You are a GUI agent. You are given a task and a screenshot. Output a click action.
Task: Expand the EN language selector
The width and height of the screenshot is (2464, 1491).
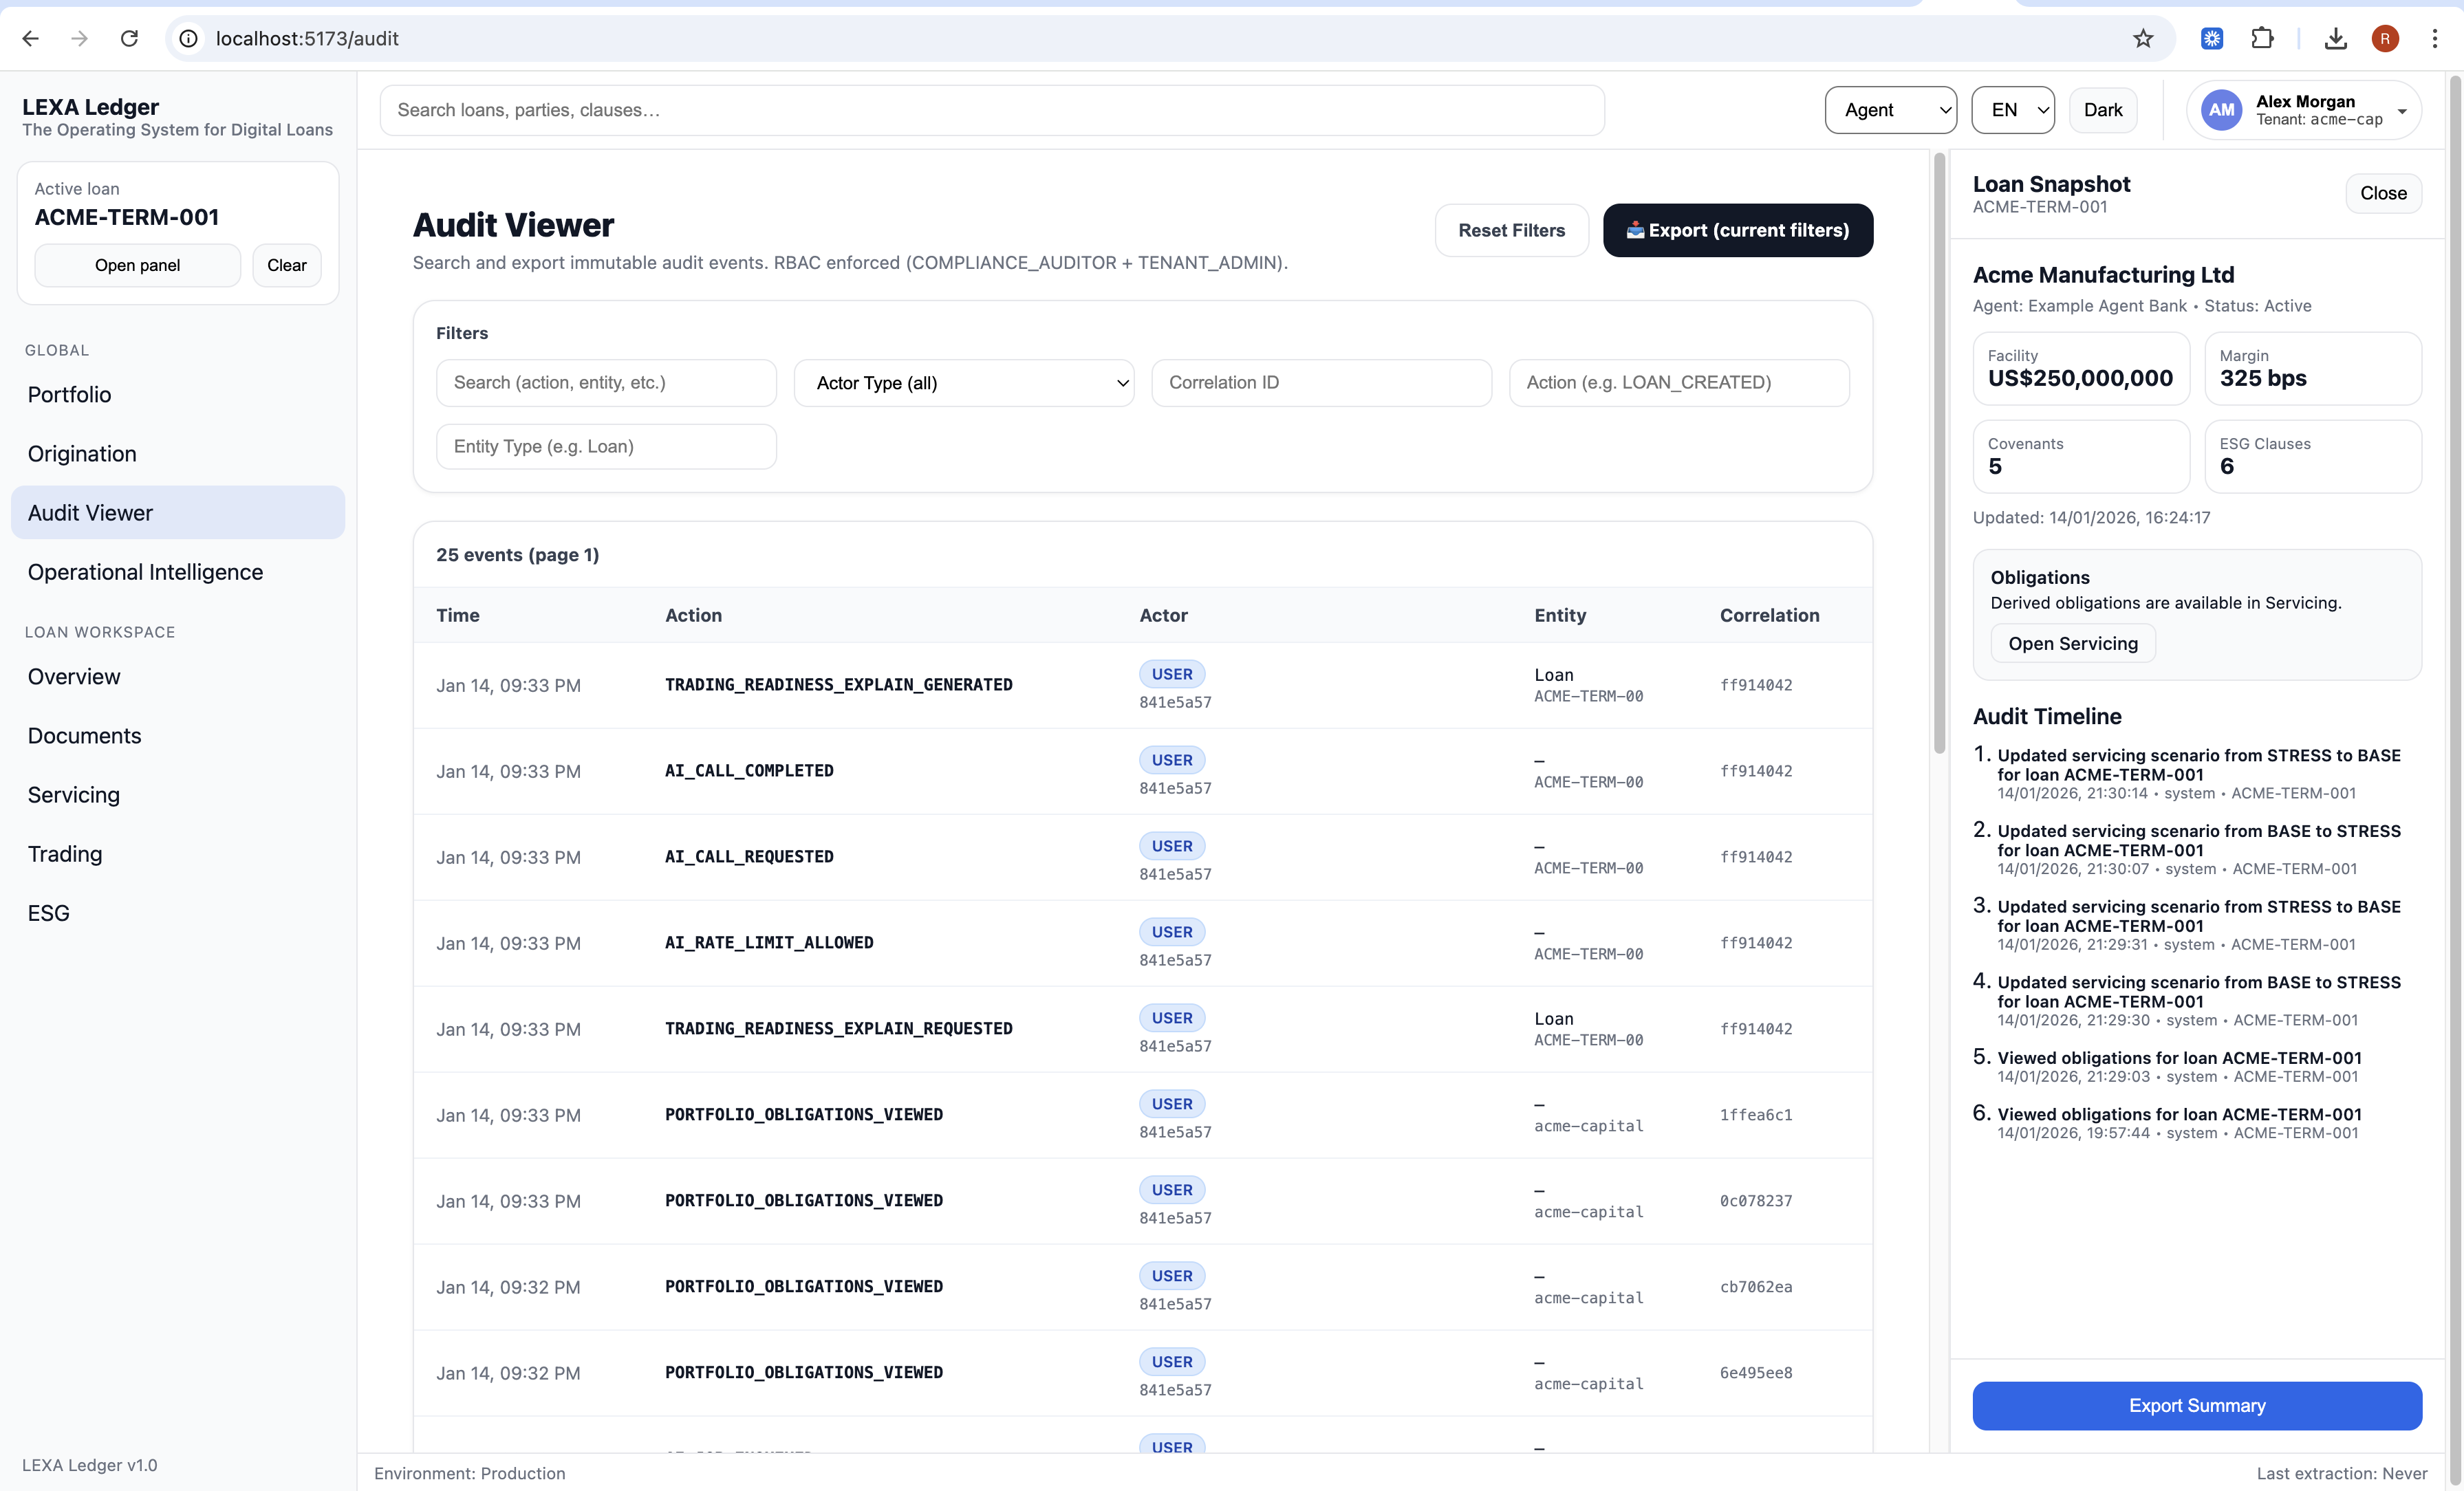tap(2012, 110)
